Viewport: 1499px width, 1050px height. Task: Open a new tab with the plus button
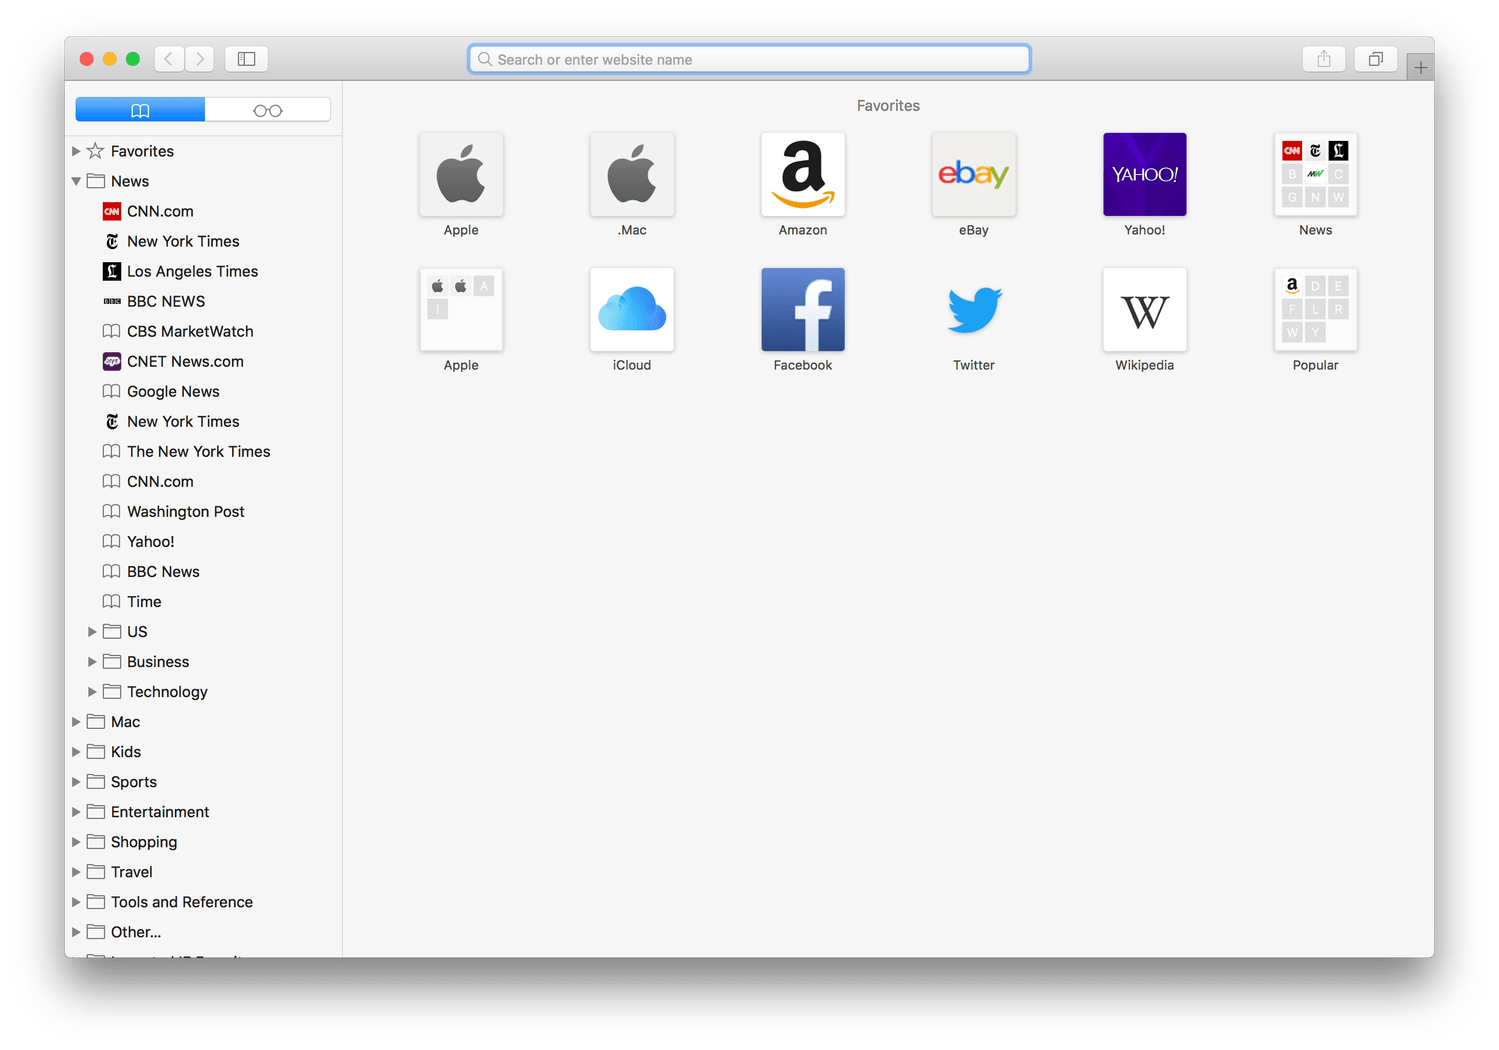[1420, 68]
